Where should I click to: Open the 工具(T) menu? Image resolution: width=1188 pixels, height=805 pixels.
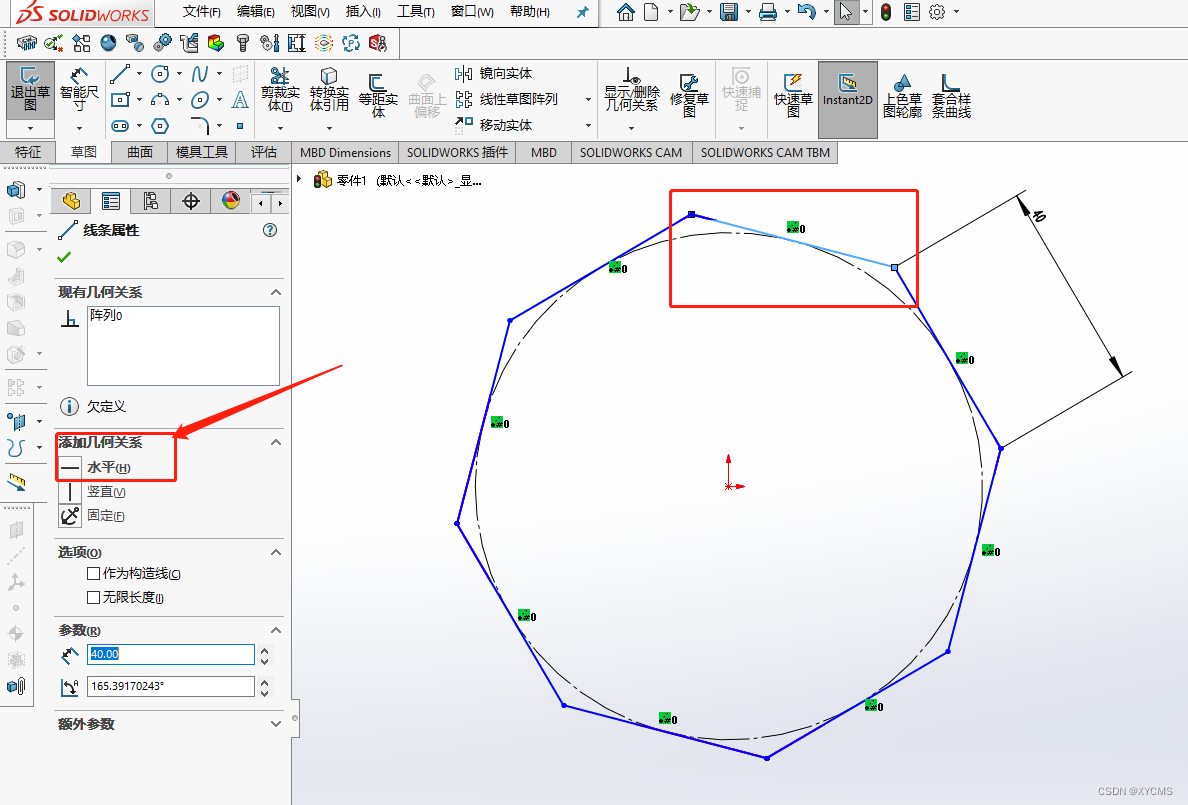(416, 12)
